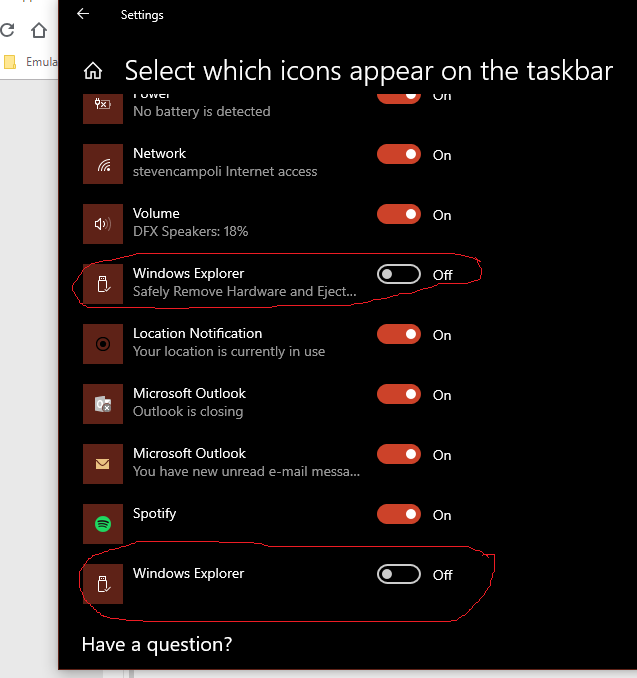
Task: Click 'Select which icons appear on the taskbar' heading
Action: tap(369, 71)
